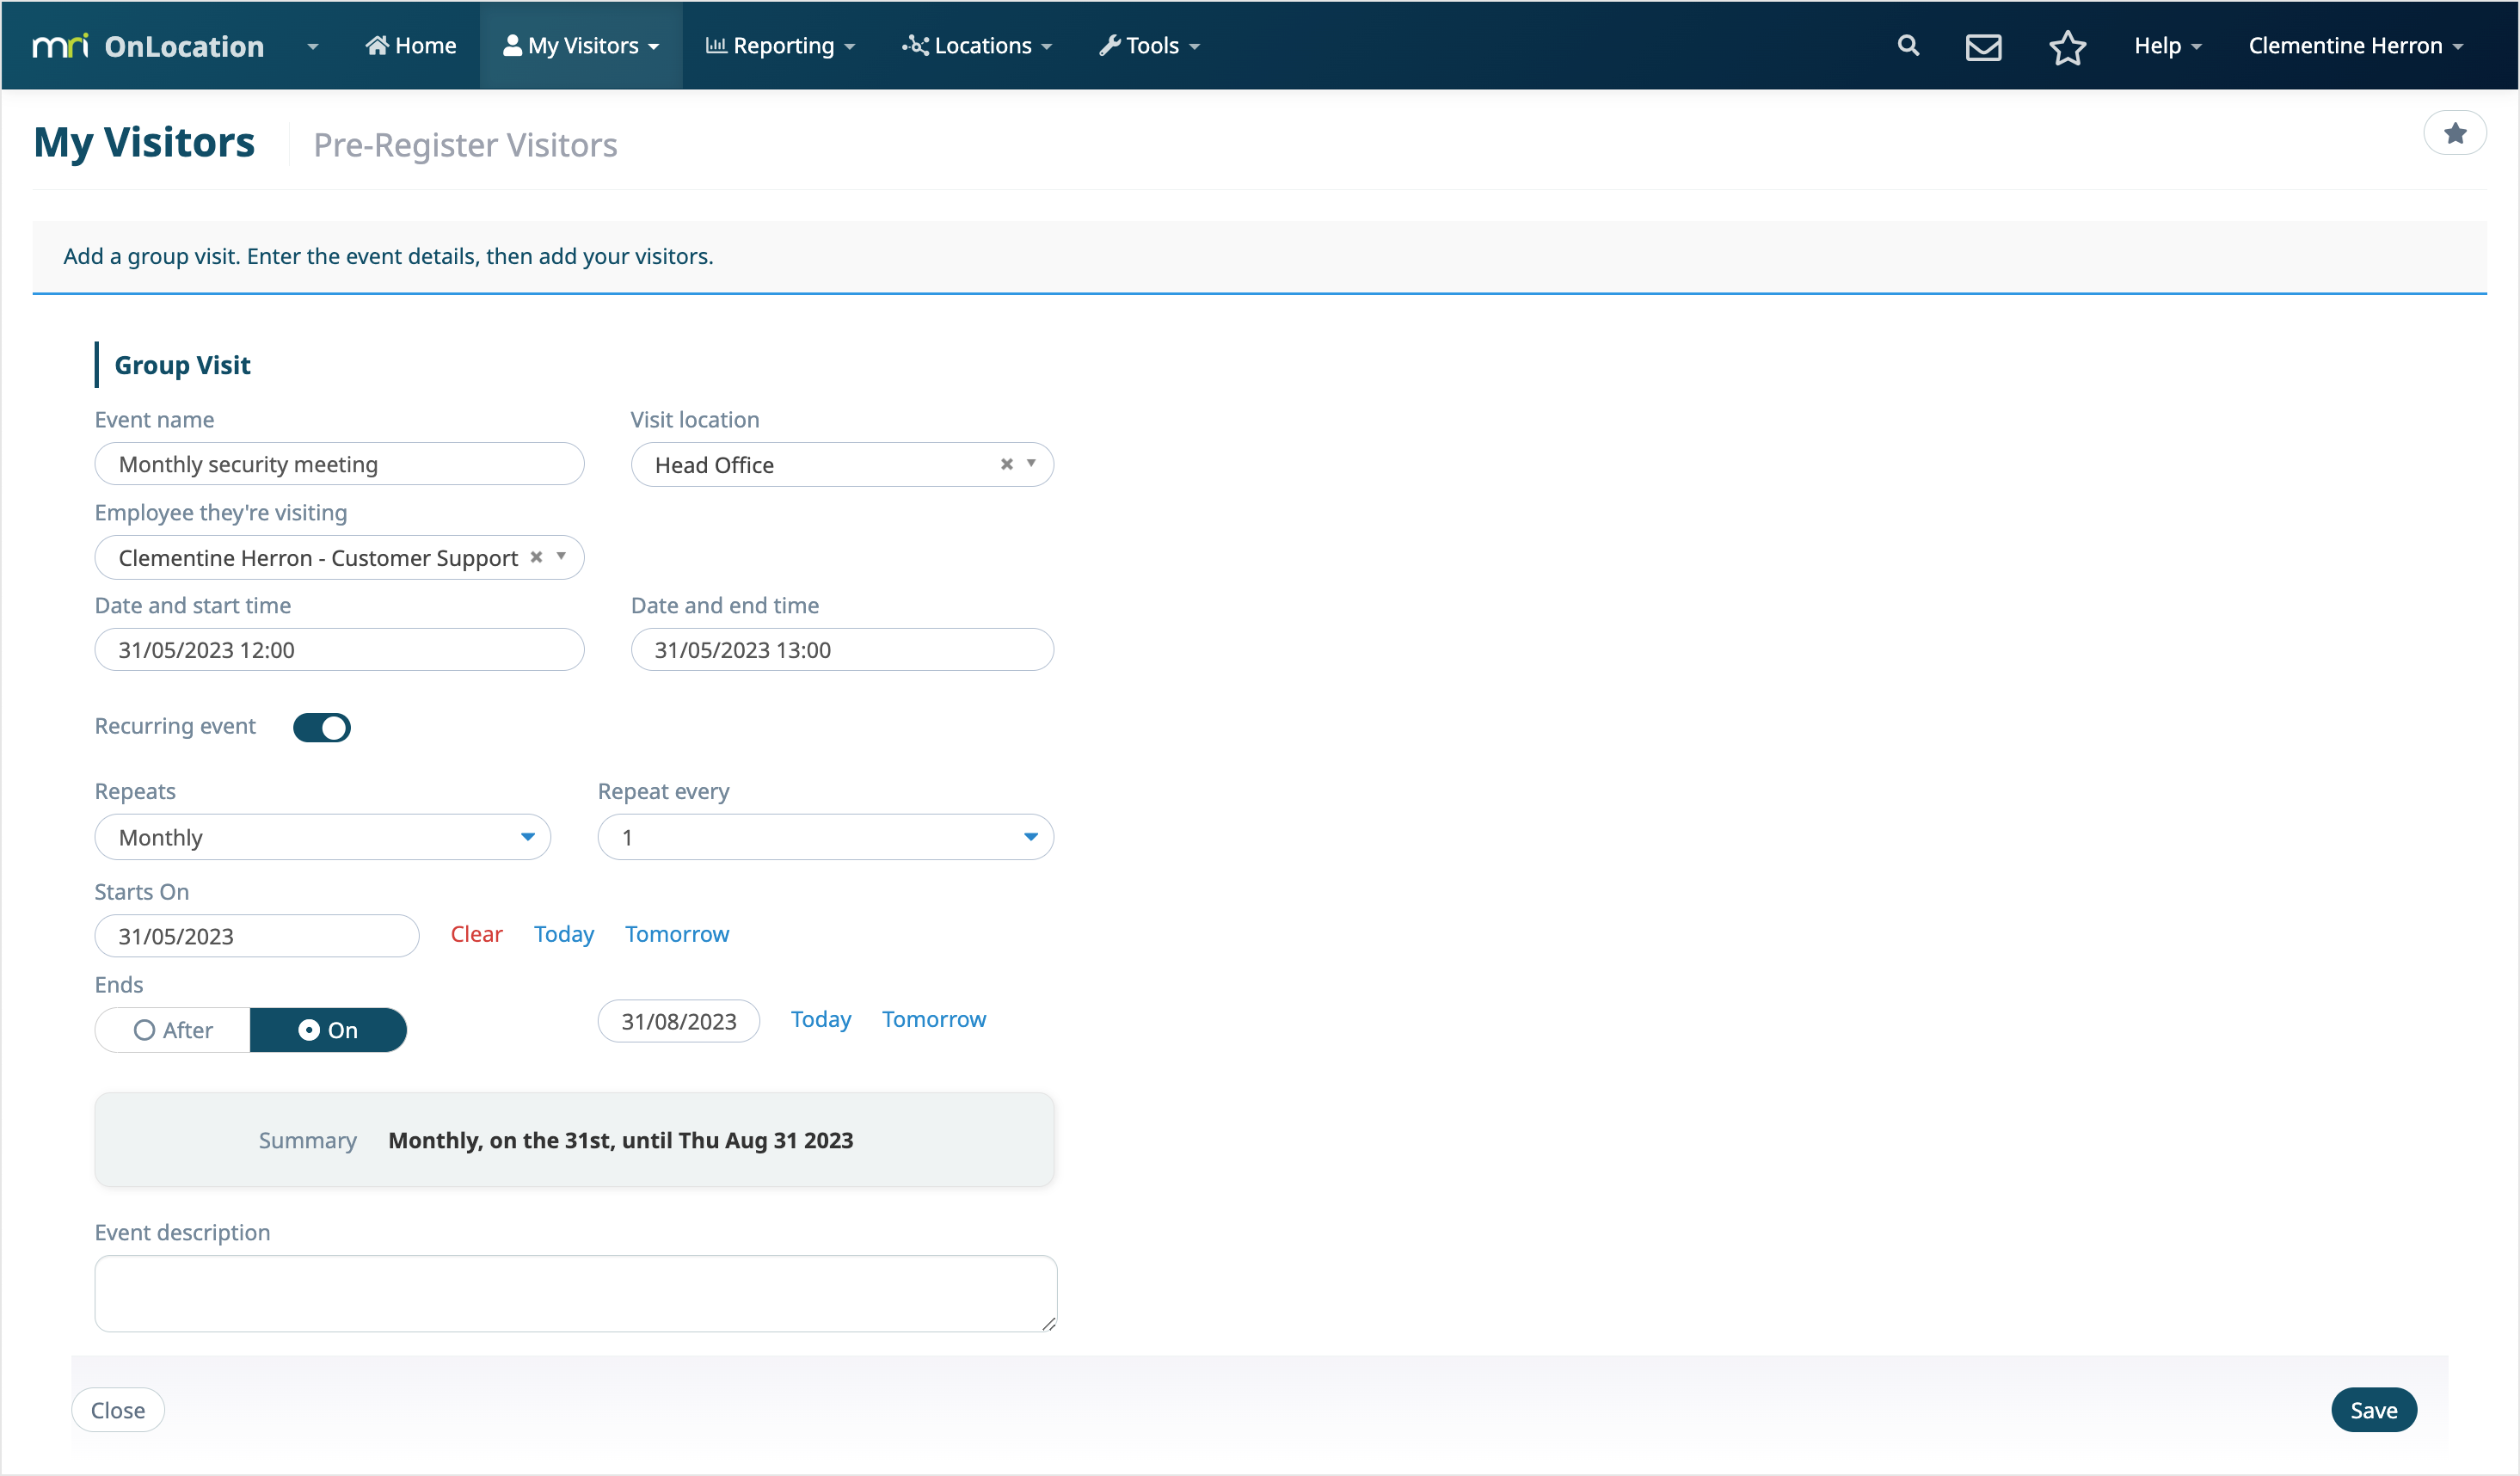2520x1476 pixels.
Task: Click the MRI OnLocation logo
Action: (148, 46)
